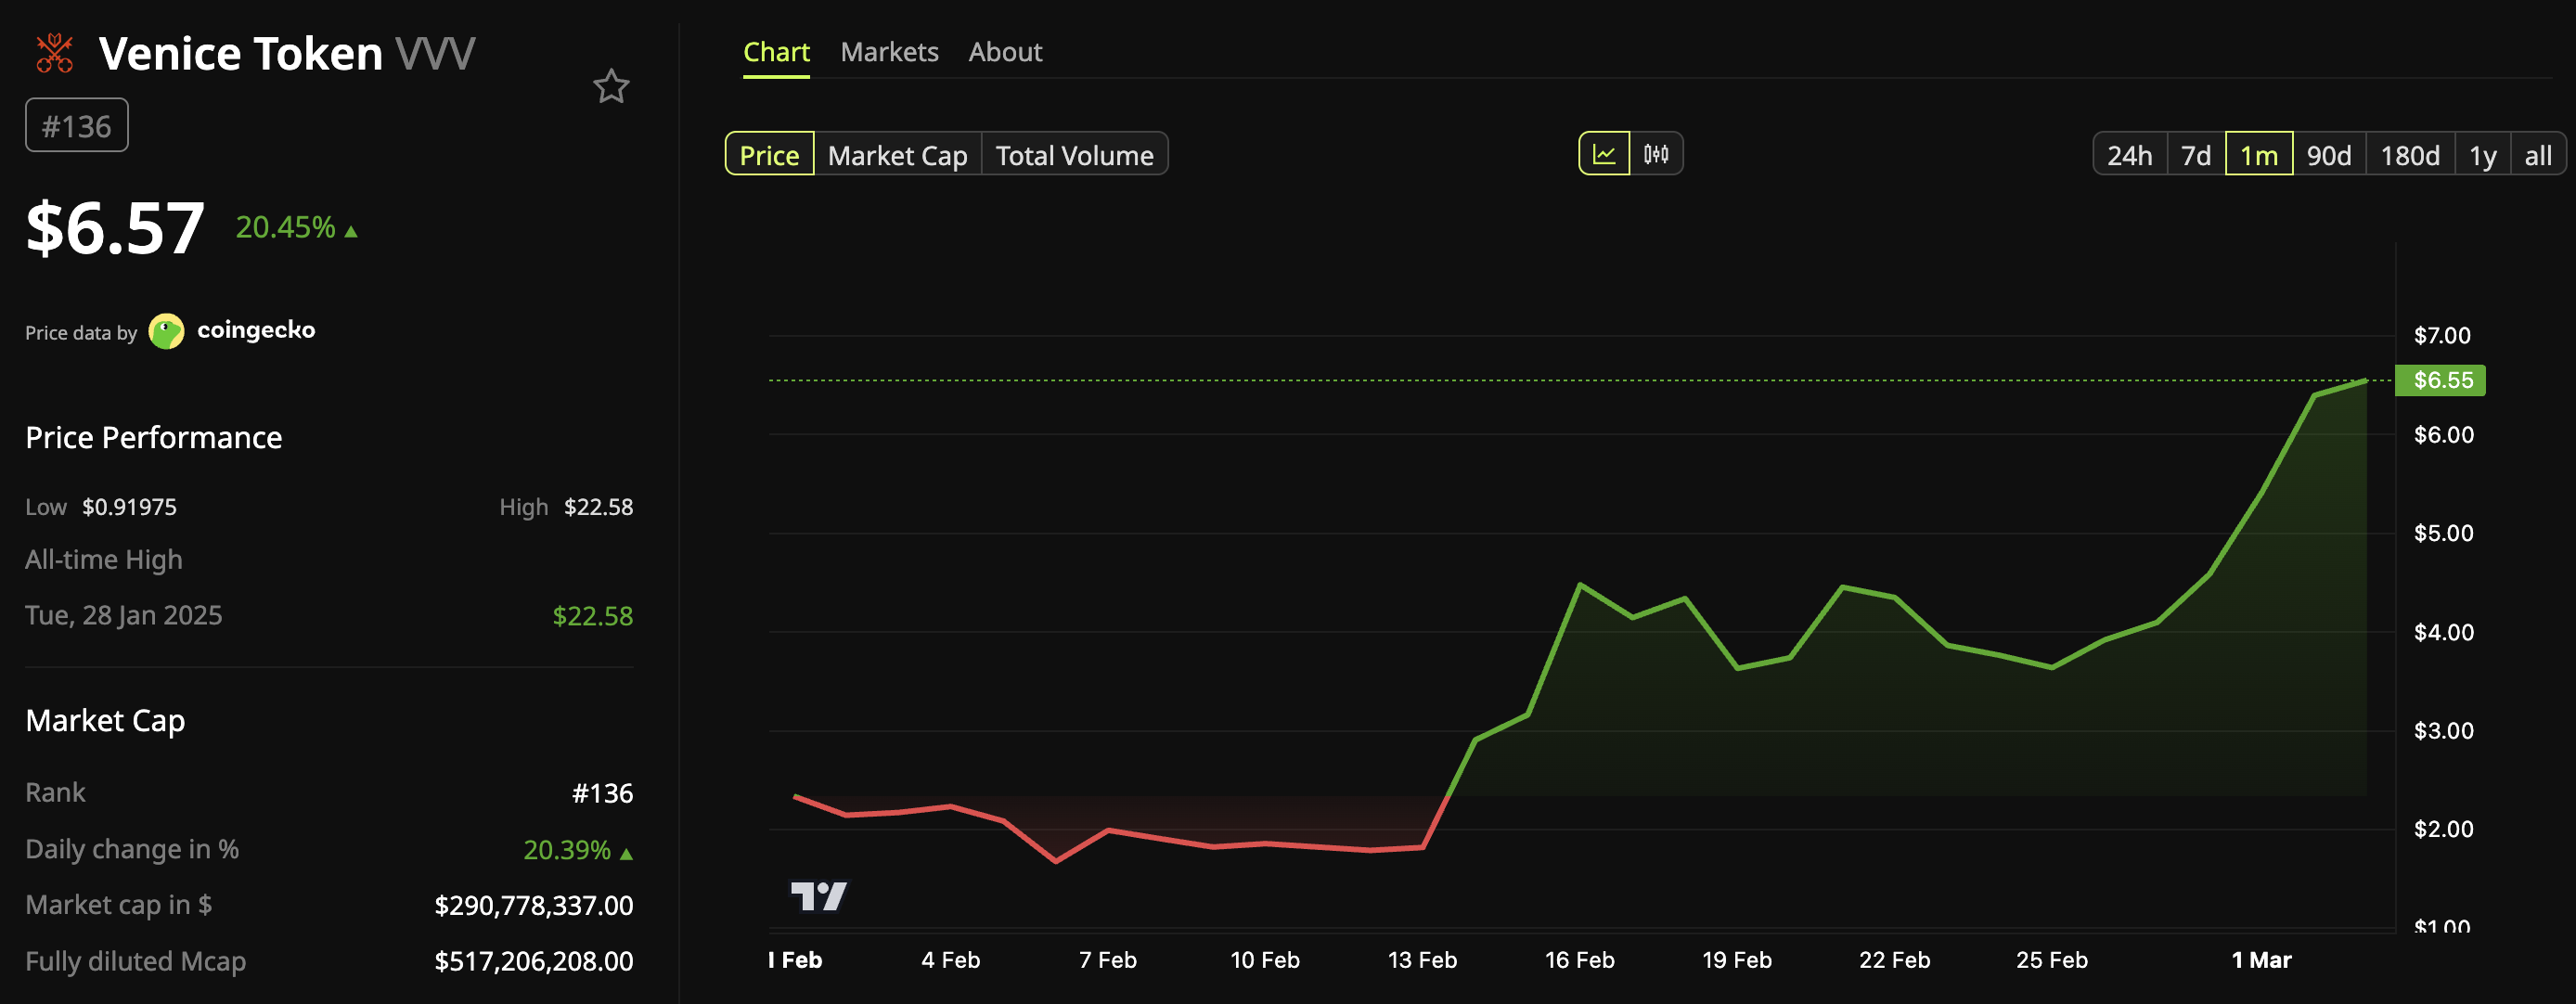
Task: Switch chart data to Market Cap
Action: click(x=896, y=154)
